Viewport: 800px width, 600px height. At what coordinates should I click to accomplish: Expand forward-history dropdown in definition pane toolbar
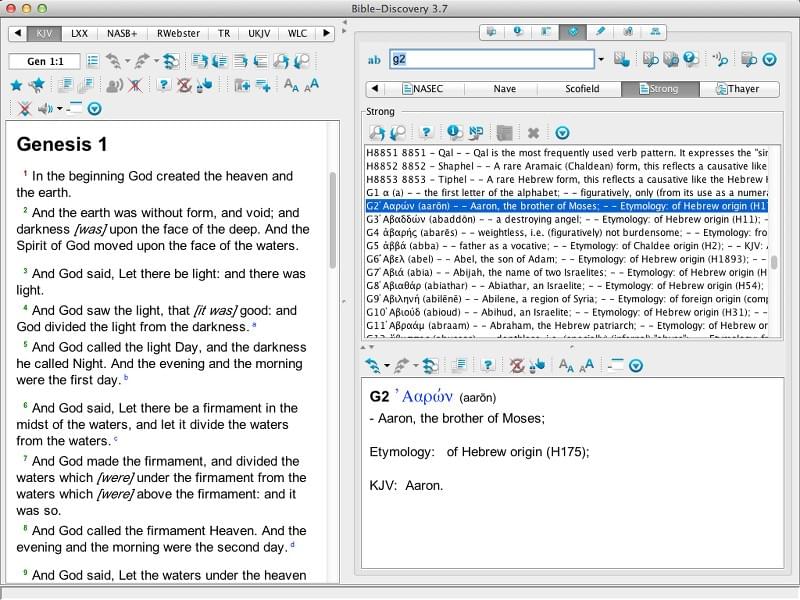tap(415, 365)
